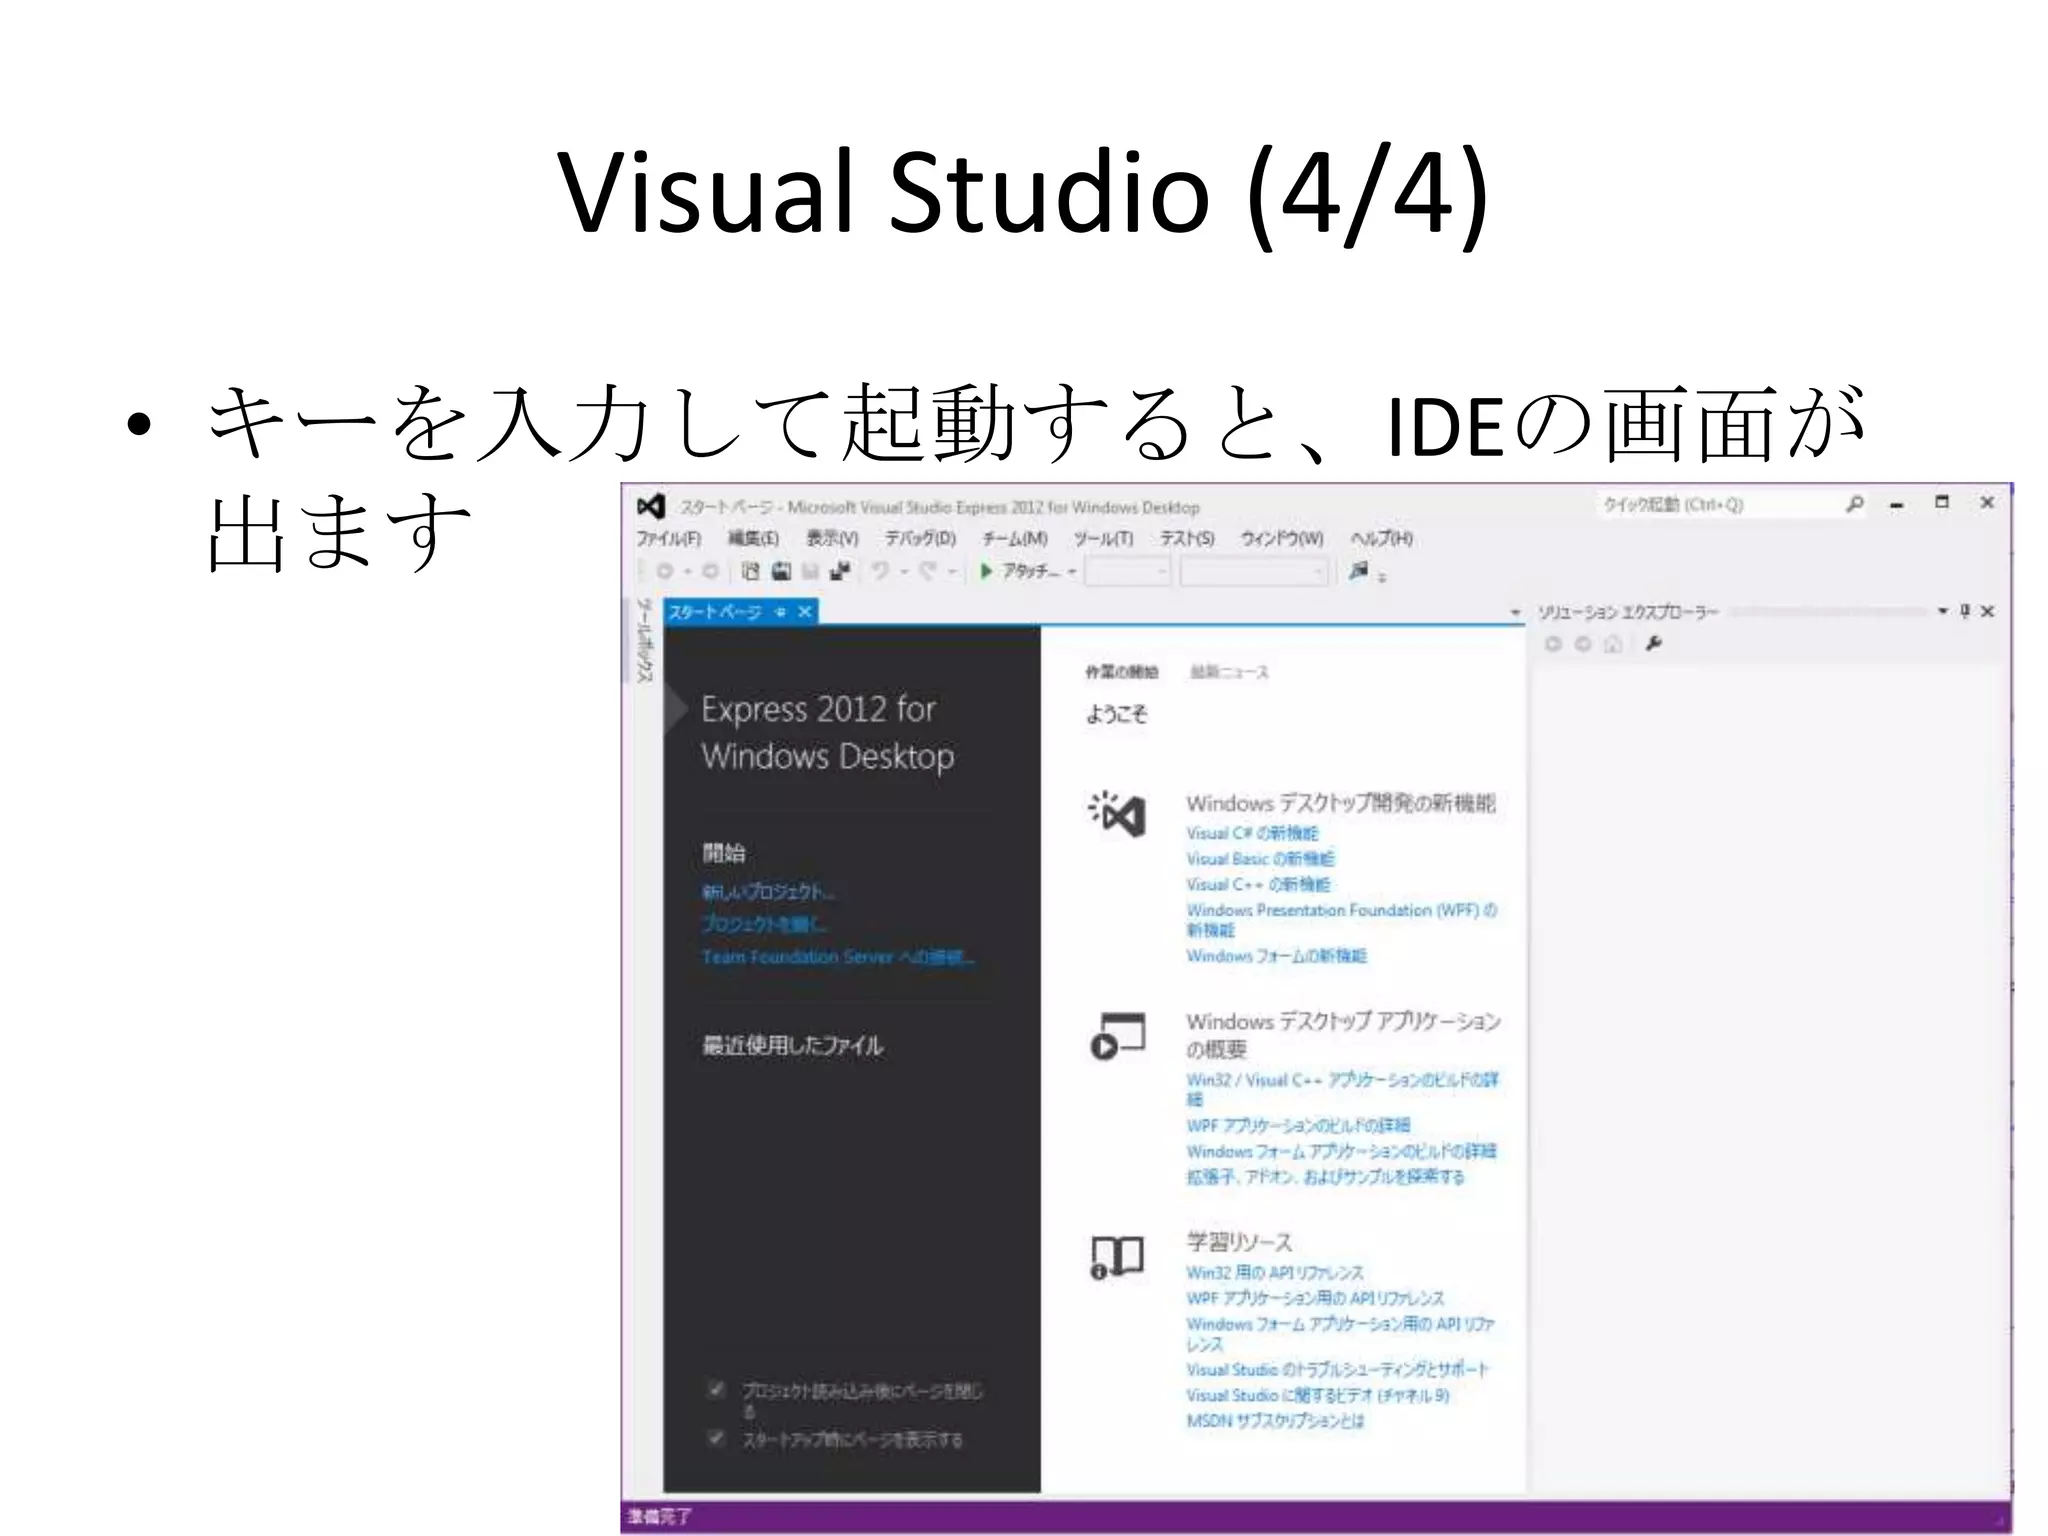Open the Visual C# の新機能 link
This screenshot has width=2048, height=1536.
click(1252, 833)
